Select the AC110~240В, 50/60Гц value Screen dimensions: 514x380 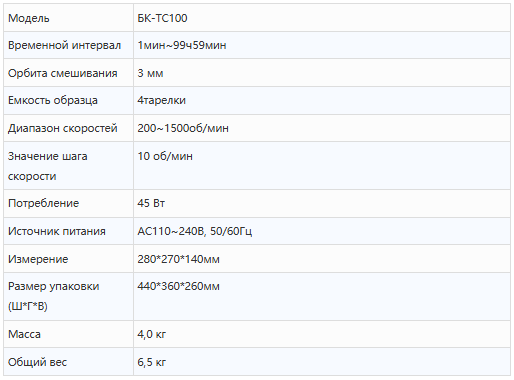(195, 231)
